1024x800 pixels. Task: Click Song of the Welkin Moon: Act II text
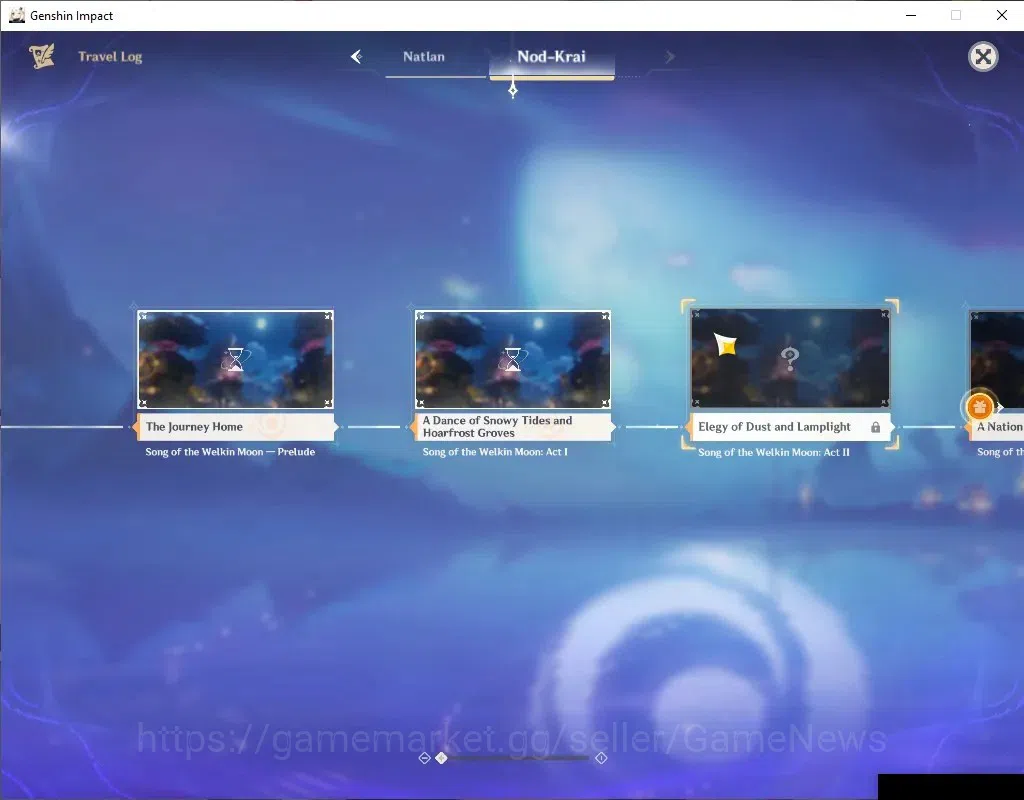[774, 452]
